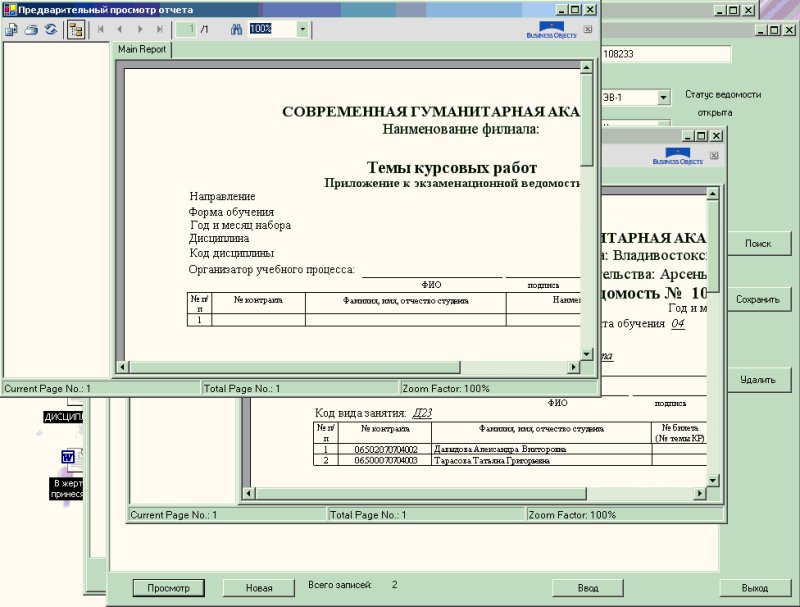Viewport: 800px width, 607px height.
Task: Click the Business Objects logo in back report window
Action: pyautogui.click(x=678, y=156)
